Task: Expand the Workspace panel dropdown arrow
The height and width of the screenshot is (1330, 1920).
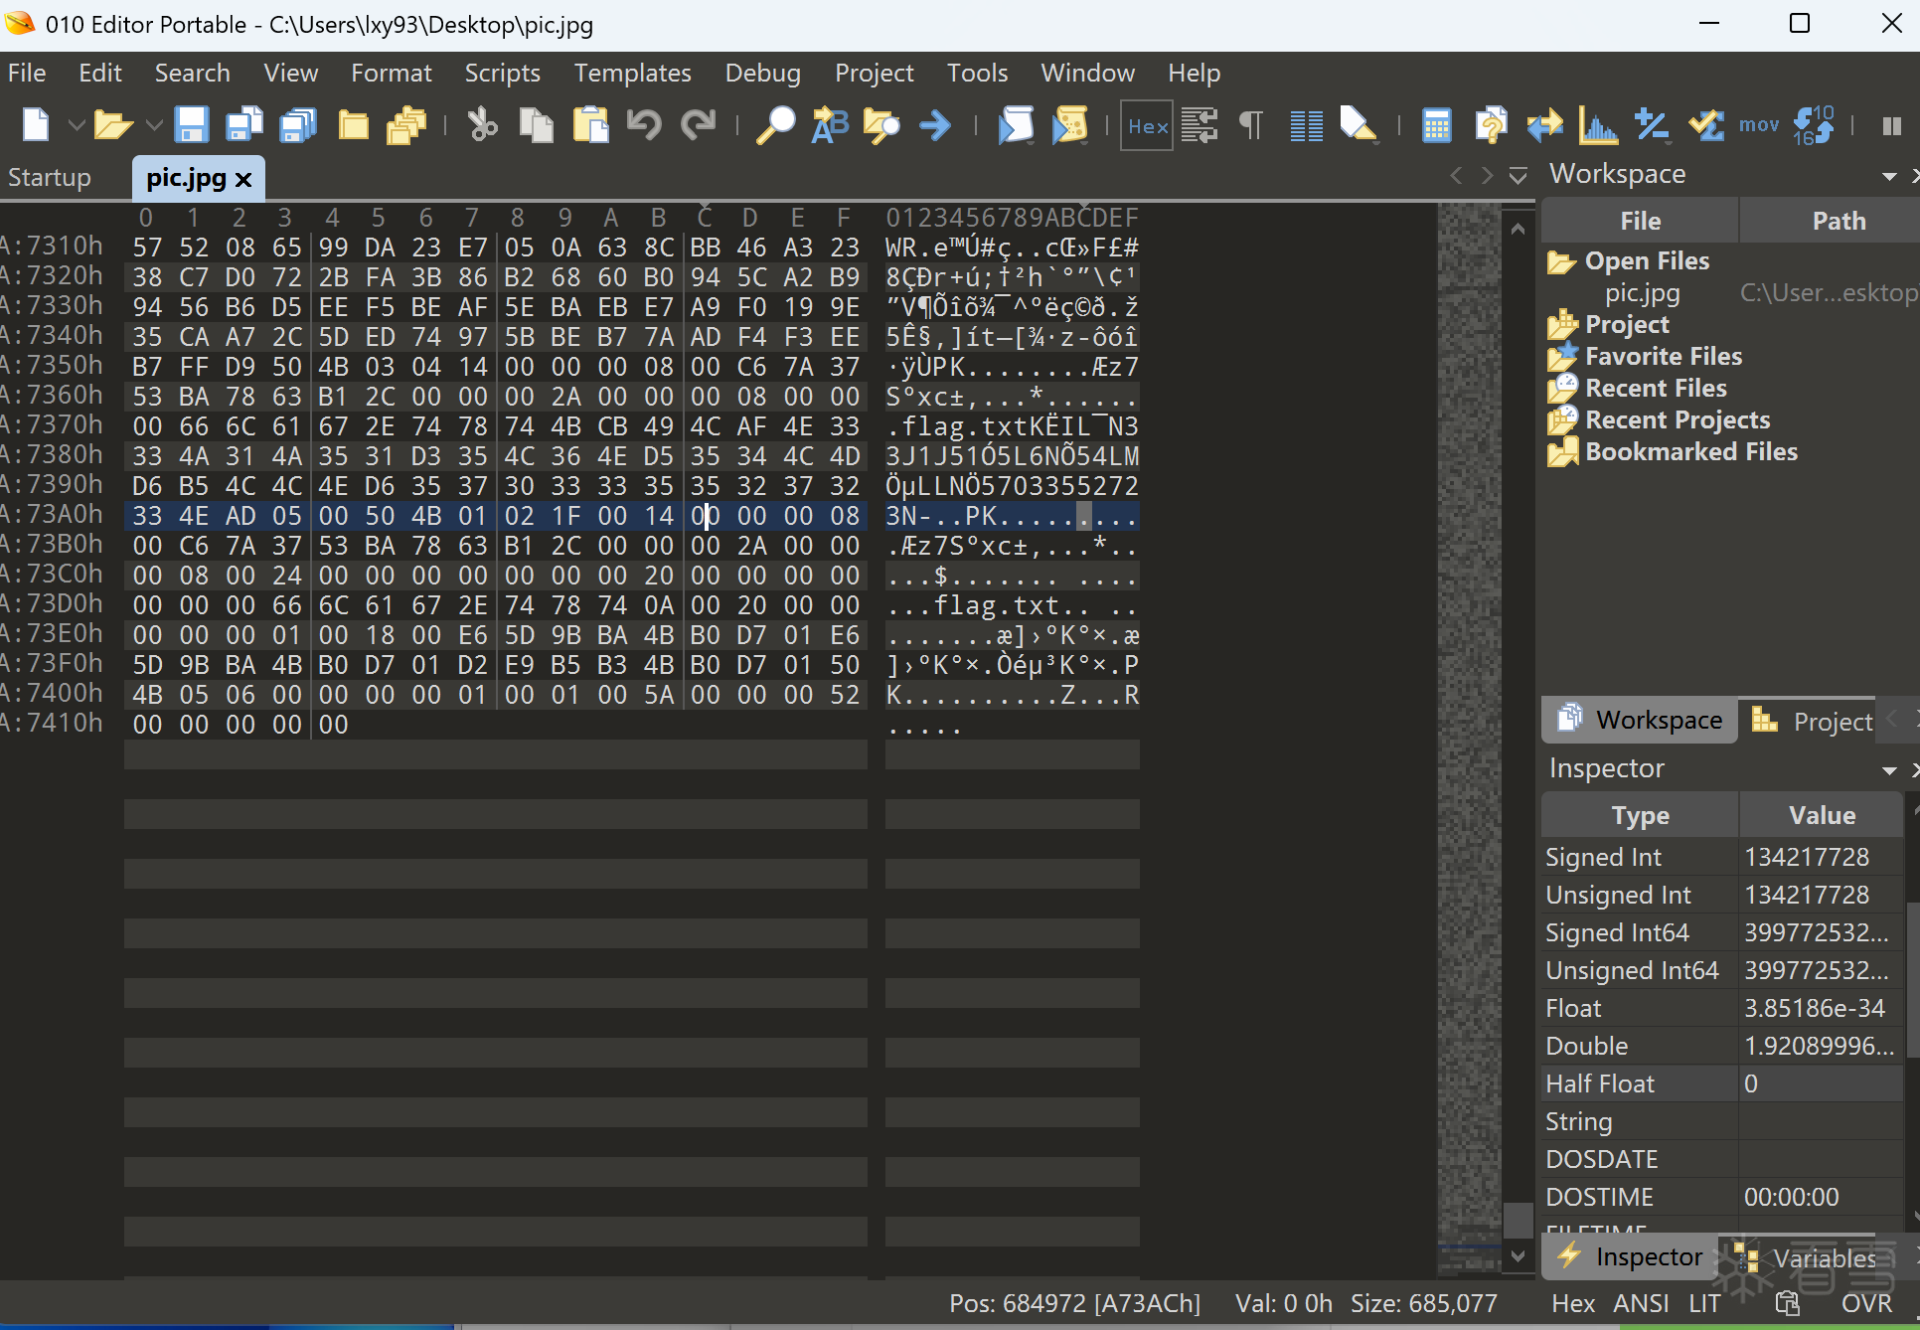Action: coord(1888,176)
